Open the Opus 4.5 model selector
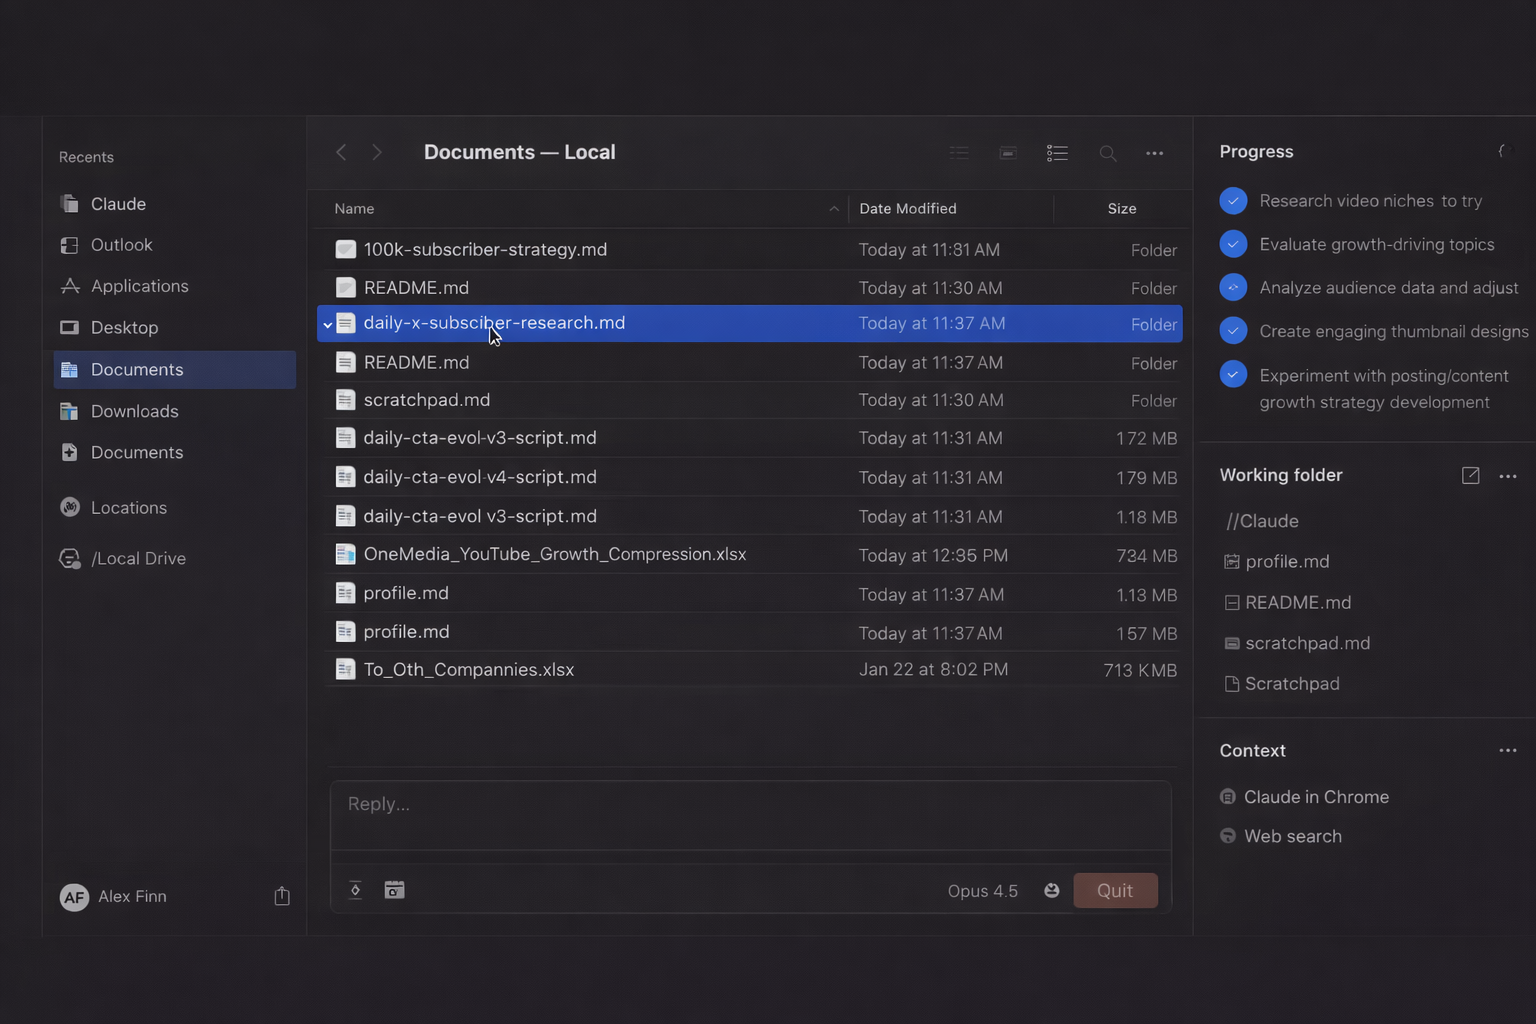Screen dimensions: 1536x1024 click(982, 891)
